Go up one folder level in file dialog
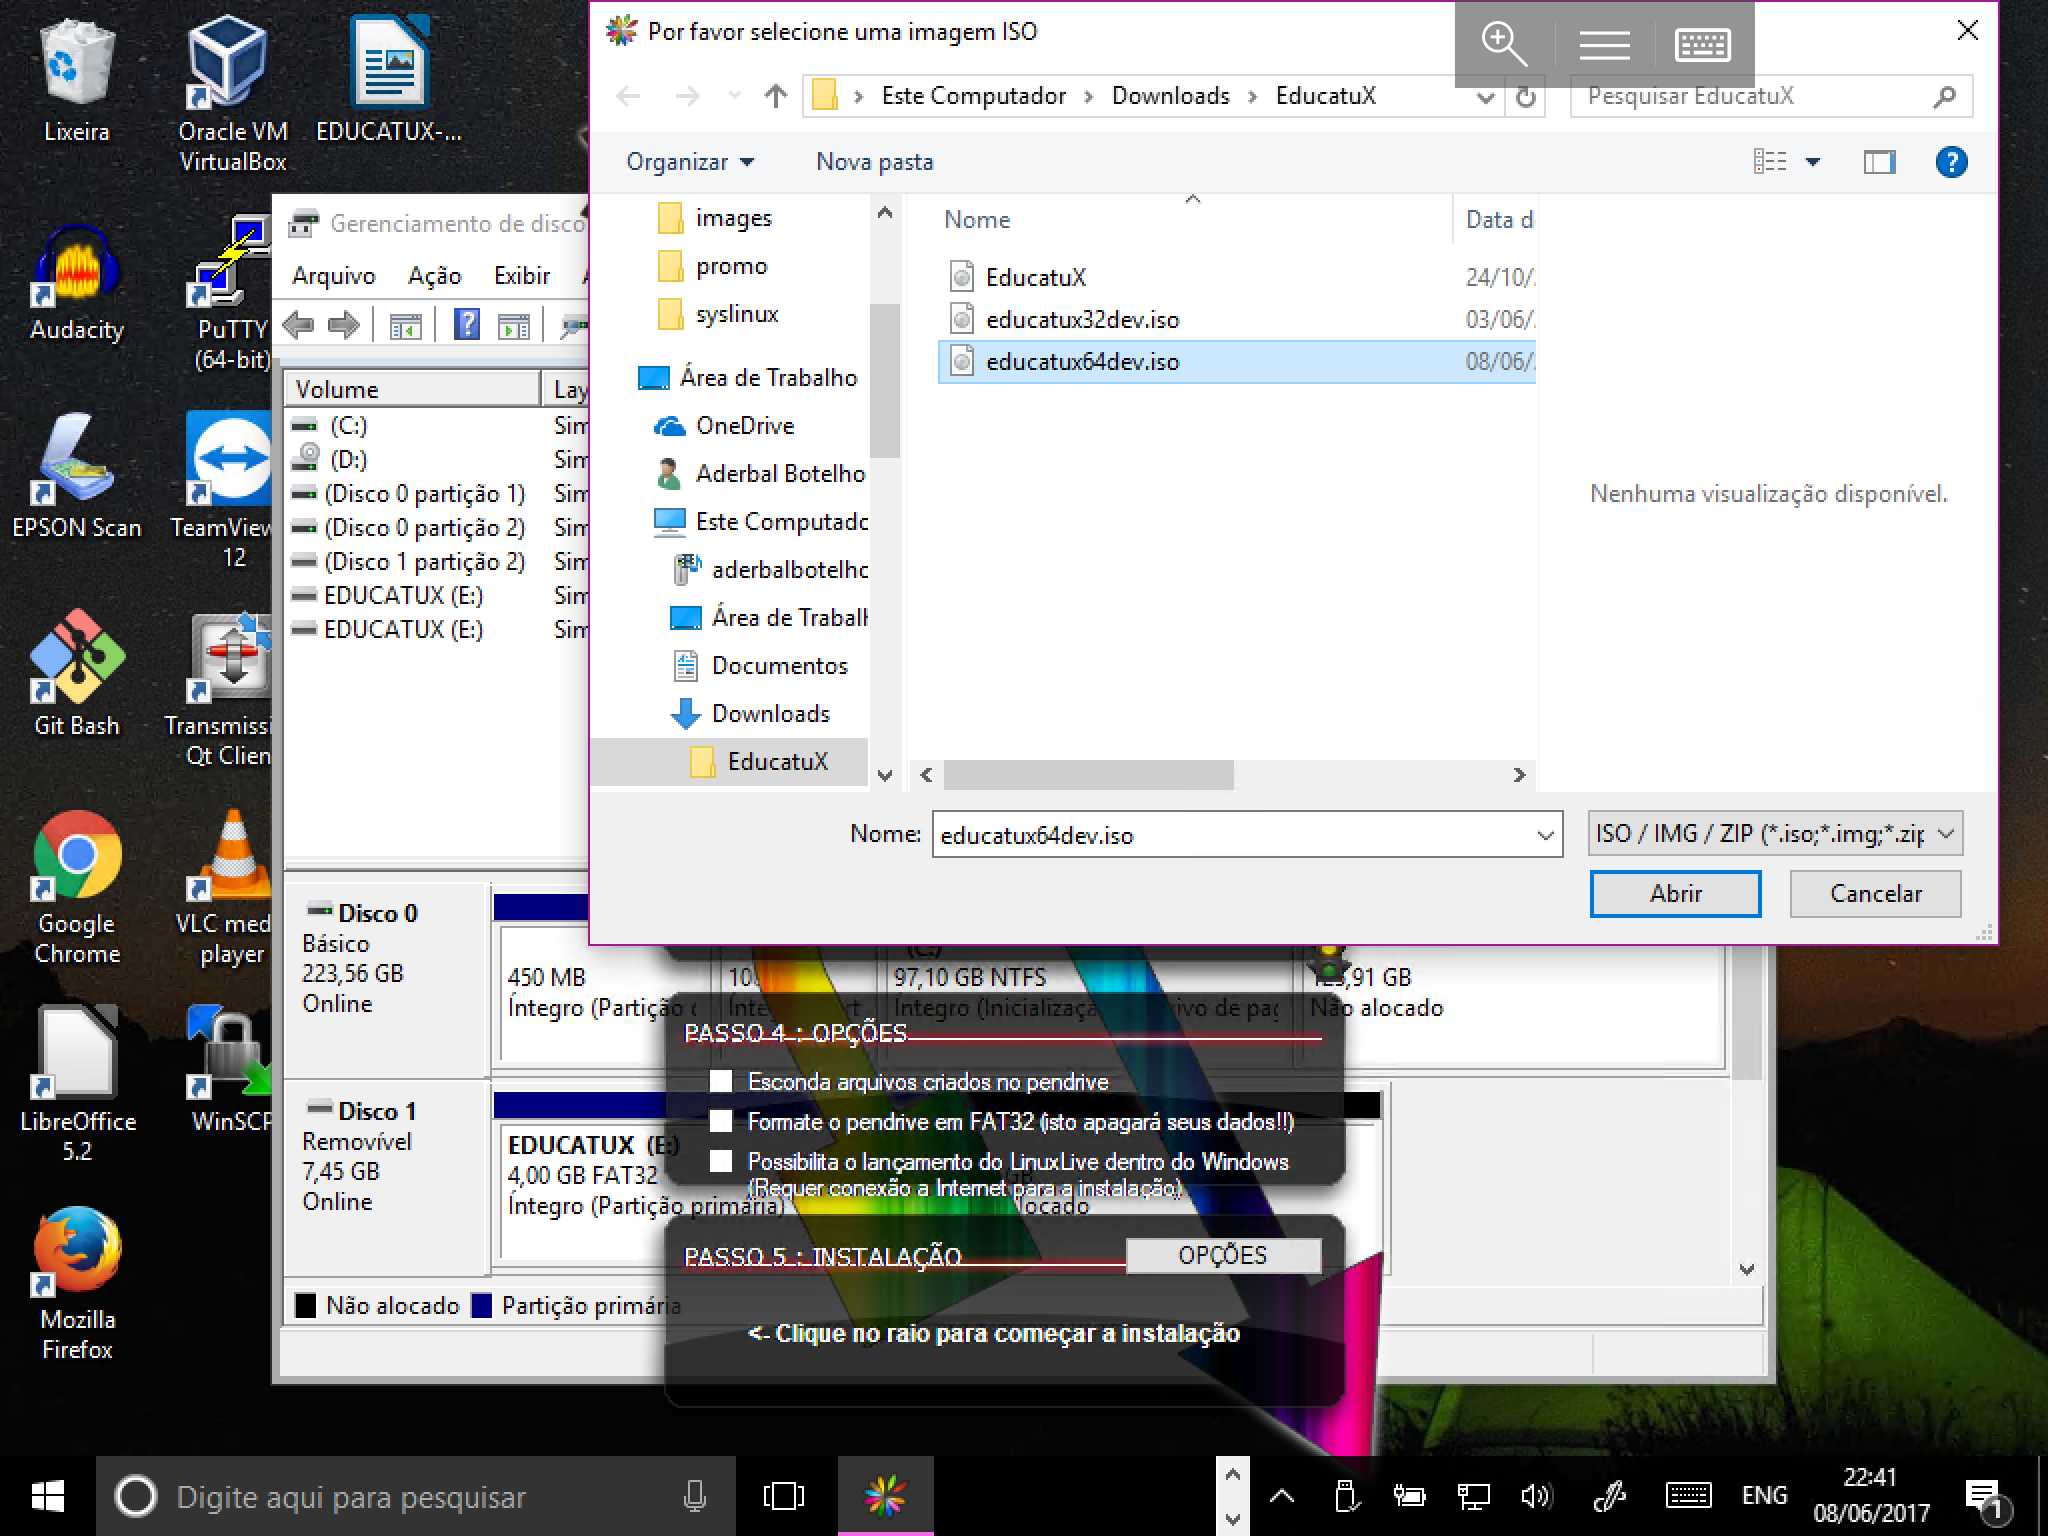Viewport: 2048px width, 1536px height. point(775,96)
